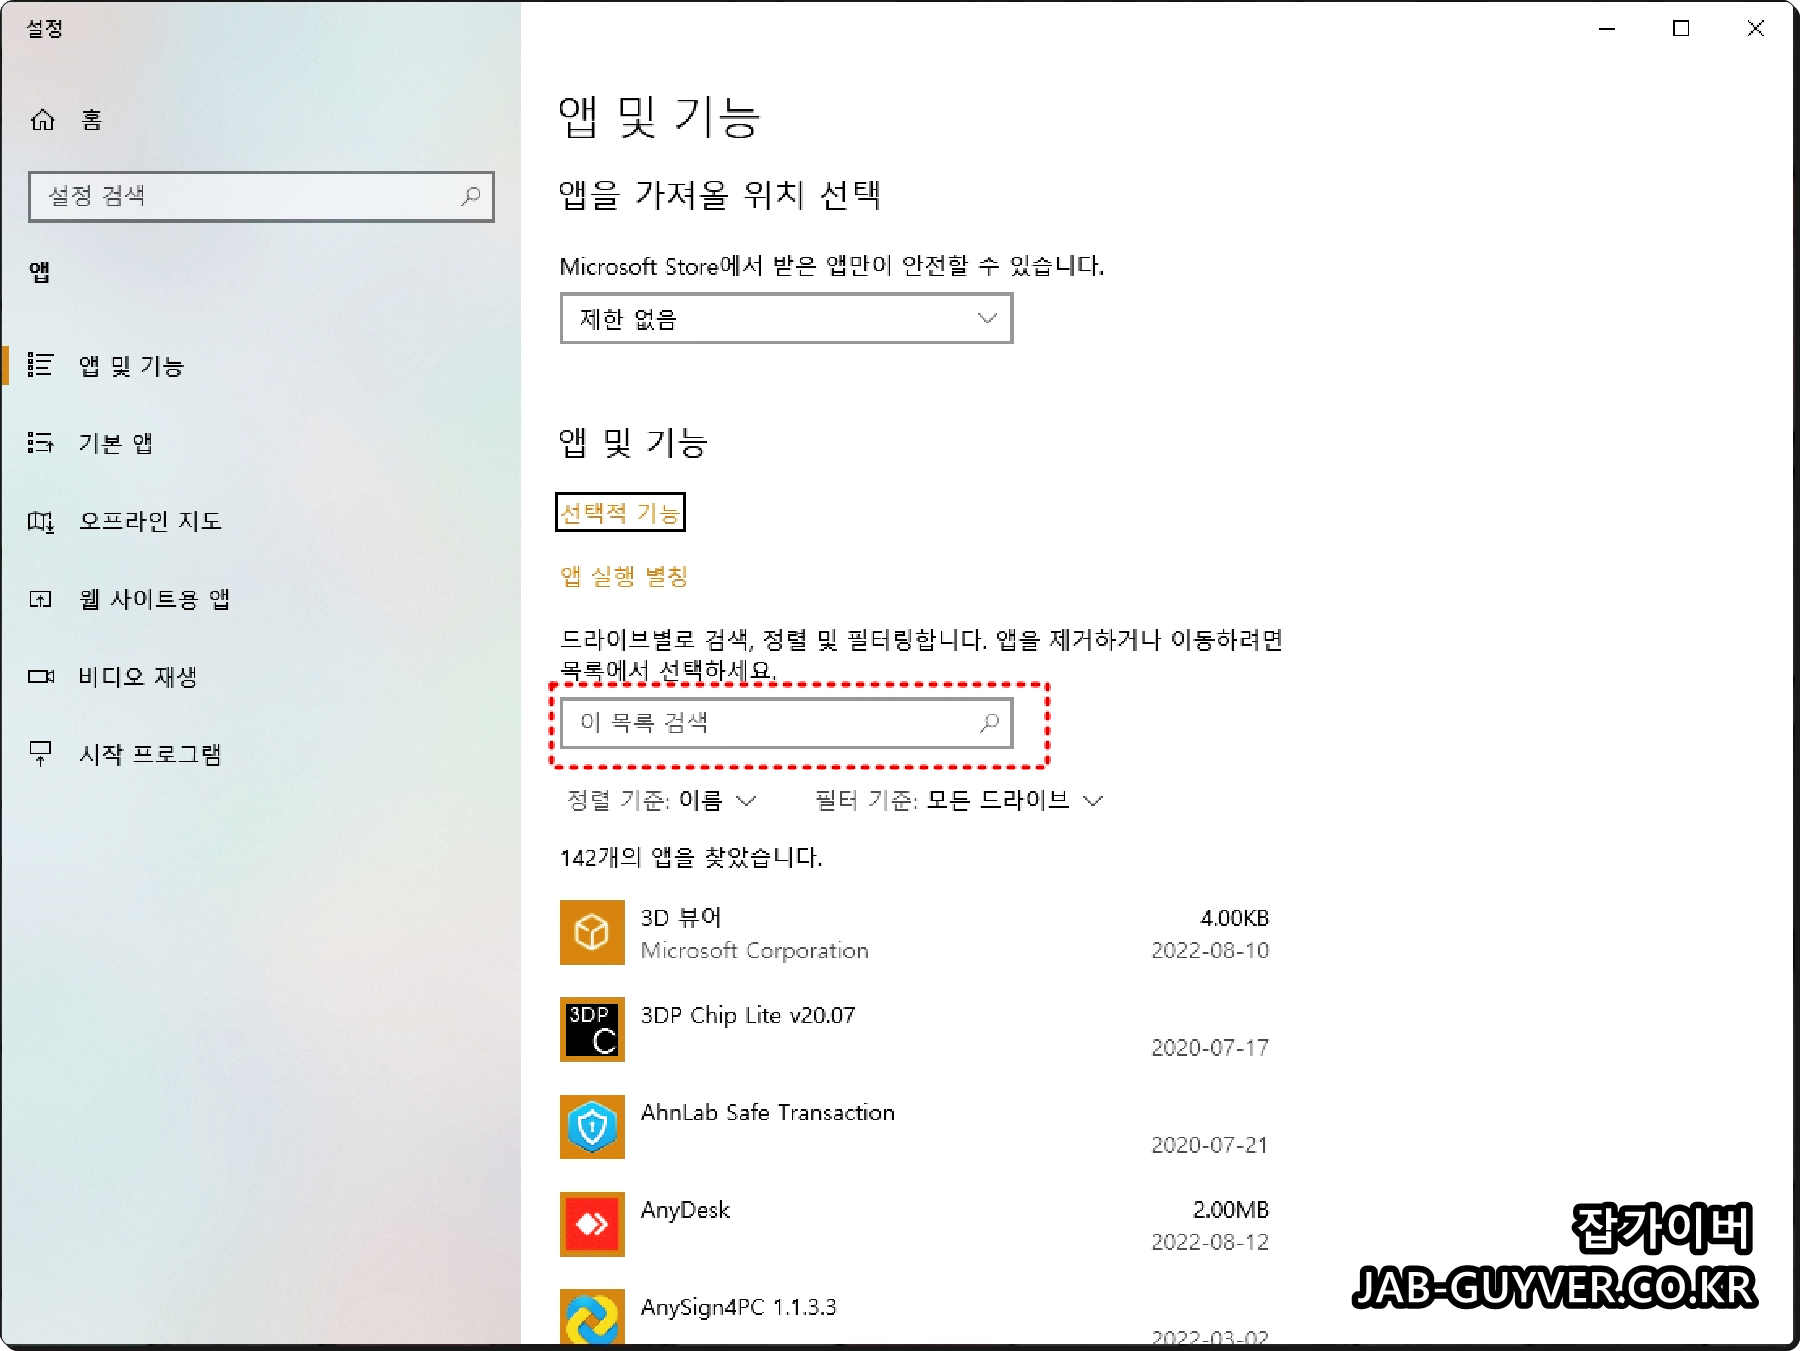Close the 설정 window
This screenshot has height=1351, width=1800.
click(1755, 29)
